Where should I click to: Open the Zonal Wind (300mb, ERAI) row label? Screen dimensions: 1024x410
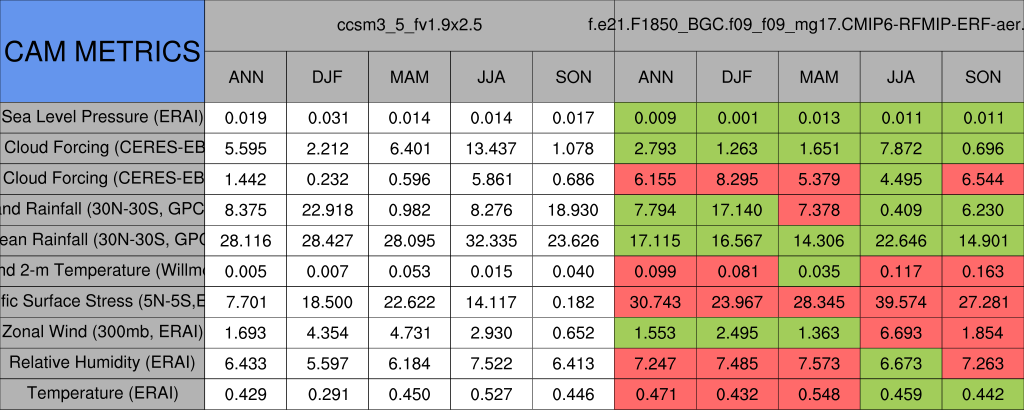coord(102,332)
